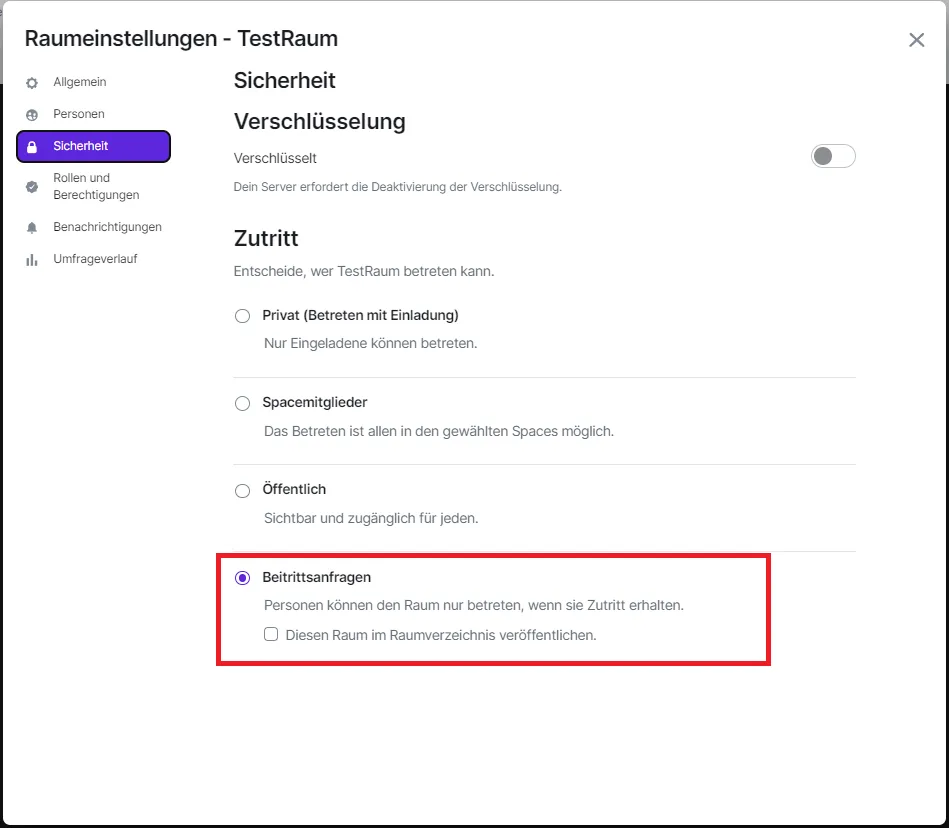
Task: Switch to the Personen tab
Action: [x=79, y=114]
